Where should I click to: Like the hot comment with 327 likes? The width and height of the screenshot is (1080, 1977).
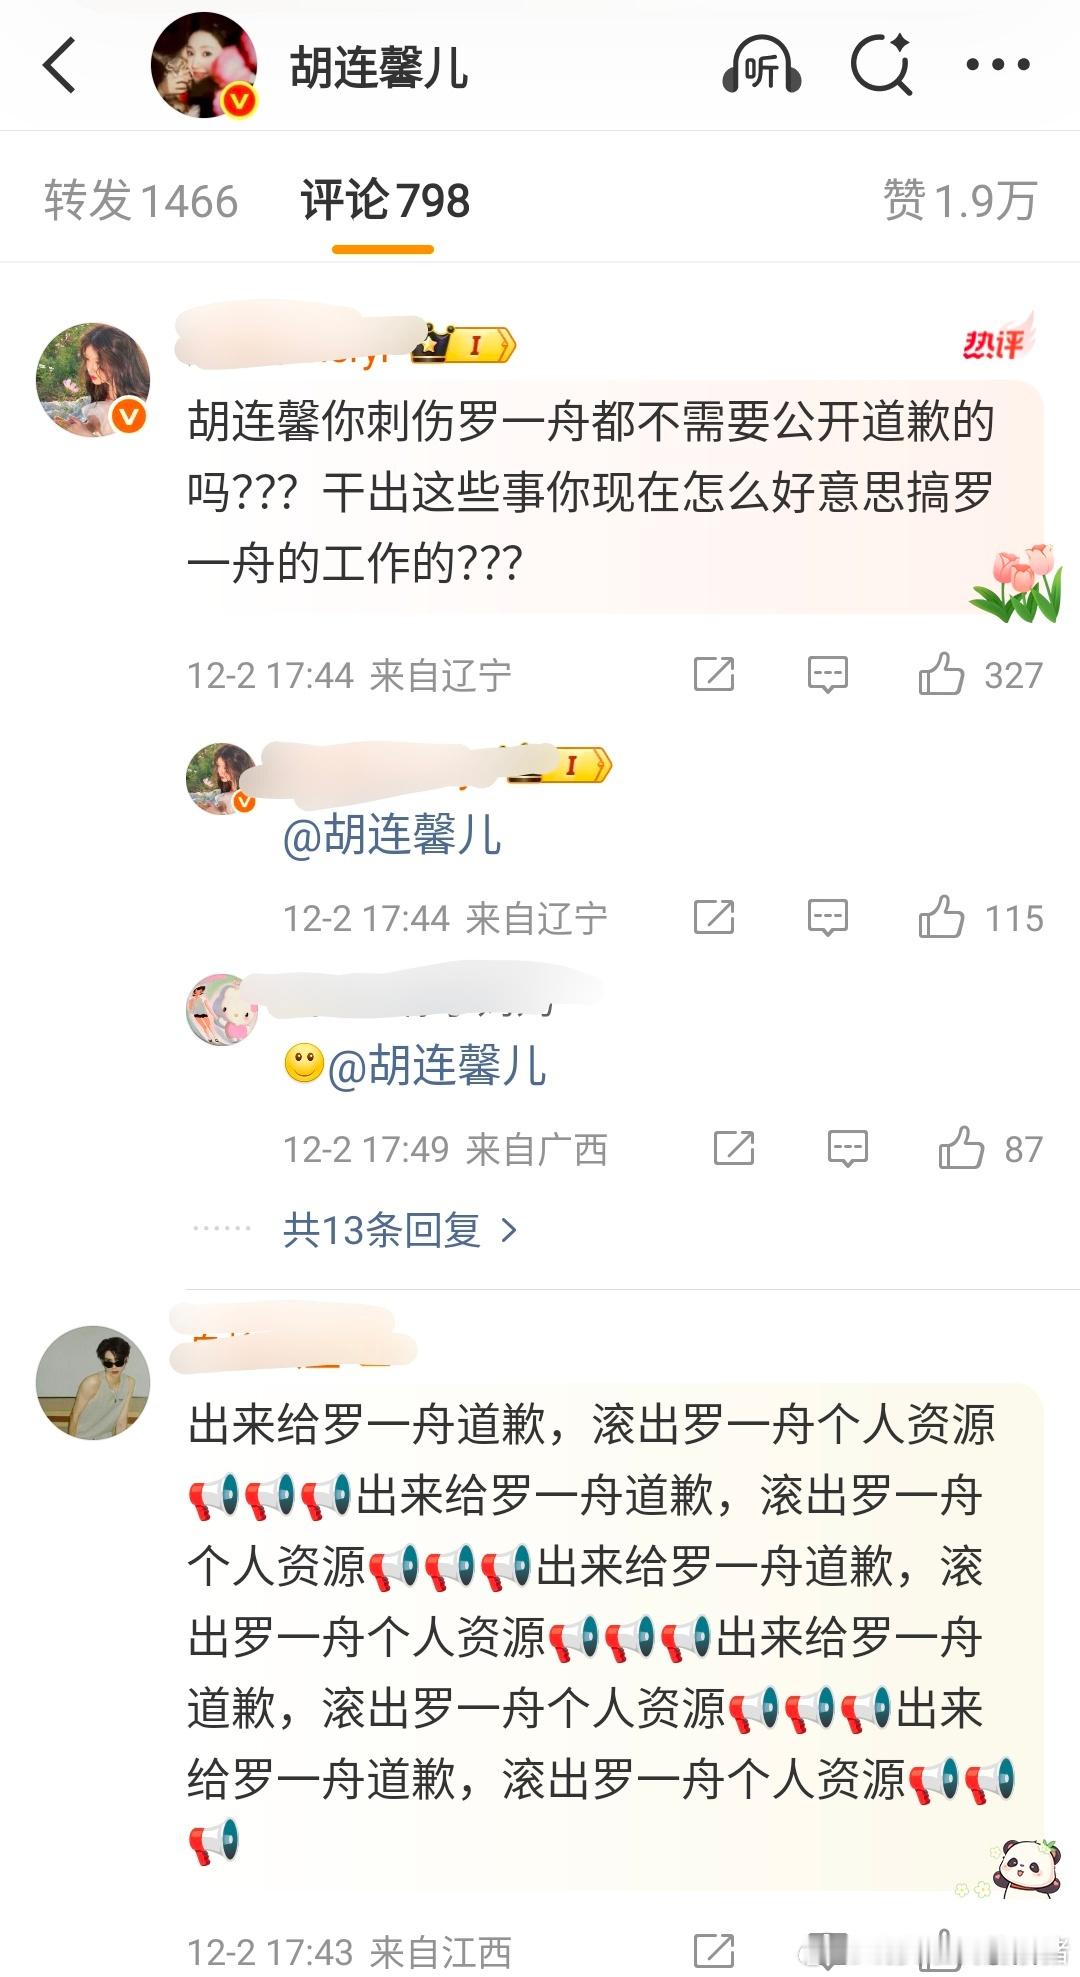coord(941,674)
